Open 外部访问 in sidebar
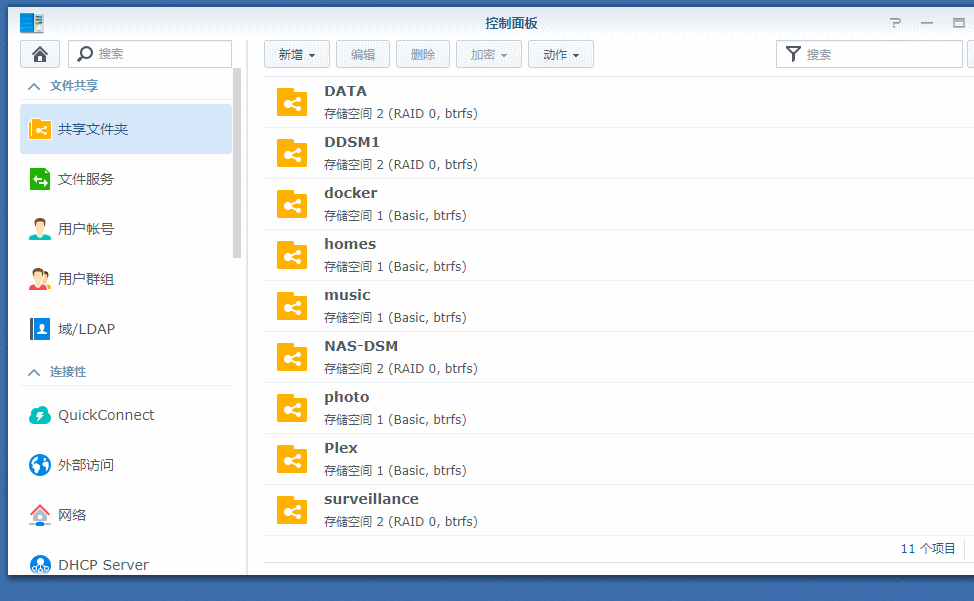The height and width of the screenshot is (601, 974). coord(125,464)
